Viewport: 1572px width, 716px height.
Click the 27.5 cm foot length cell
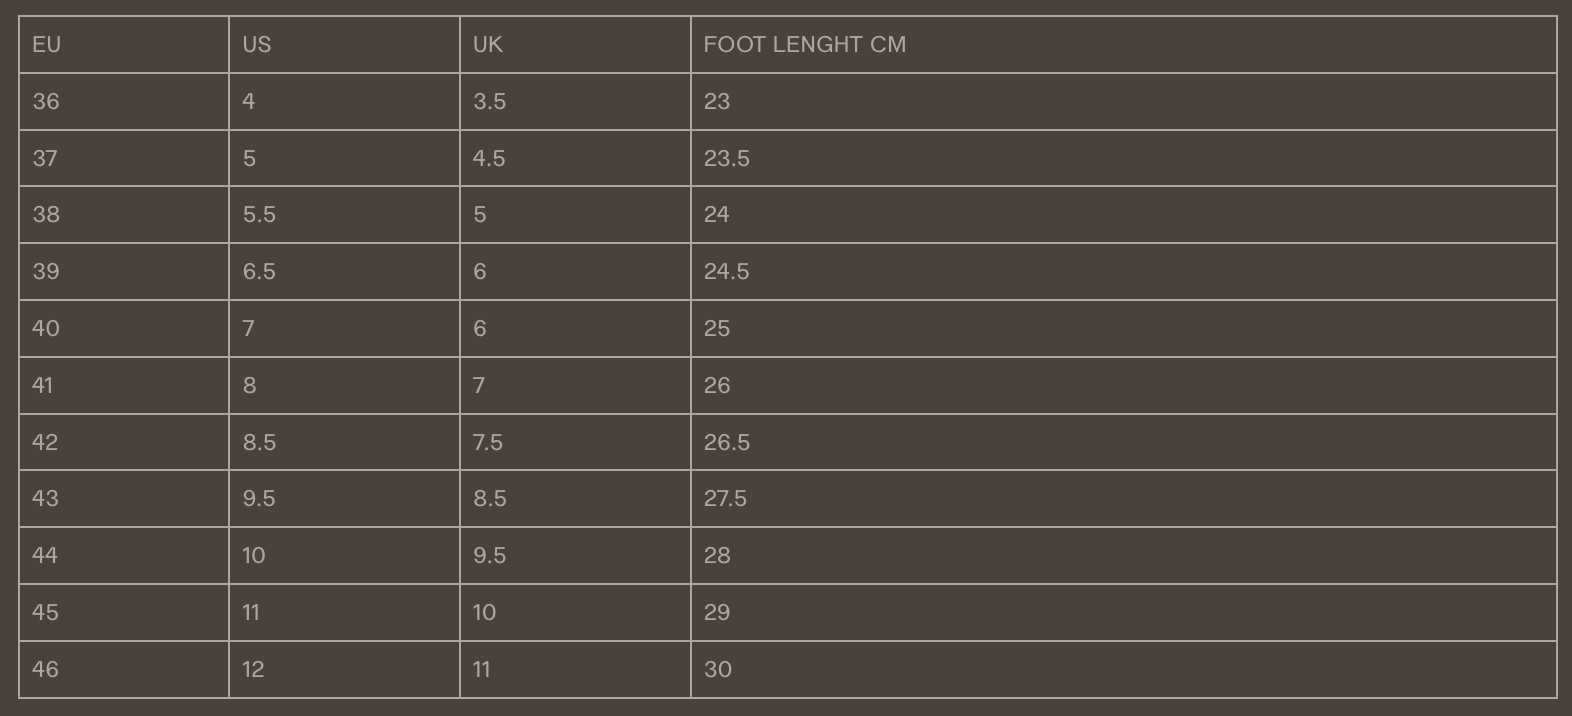(x=726, y=499)
